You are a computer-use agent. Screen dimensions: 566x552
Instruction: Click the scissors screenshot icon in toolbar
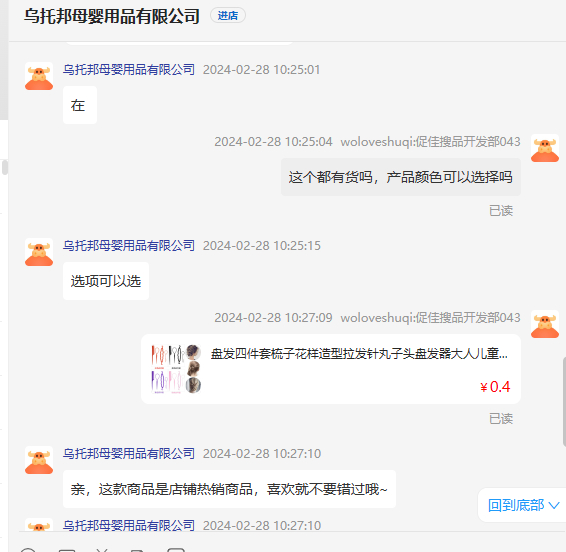[x=102, y=550]
